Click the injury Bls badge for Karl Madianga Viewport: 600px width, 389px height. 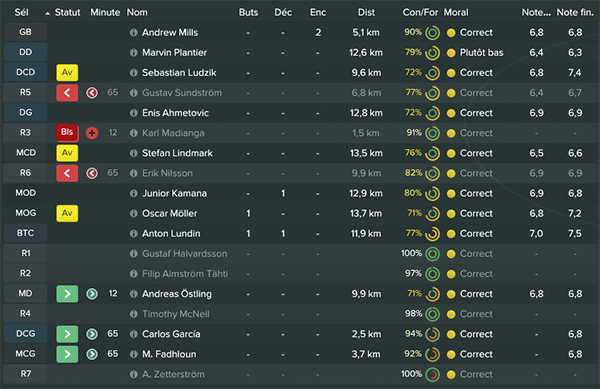tap(67, 133)
